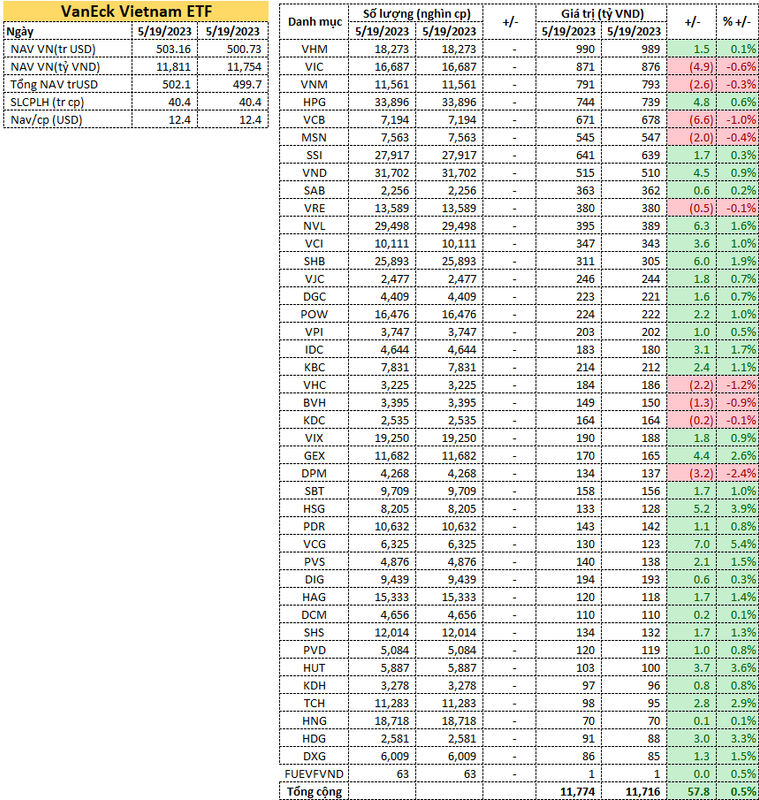Click the KDH ticker cell
This screenshot has width=759, height=800.
pos(314,686)
